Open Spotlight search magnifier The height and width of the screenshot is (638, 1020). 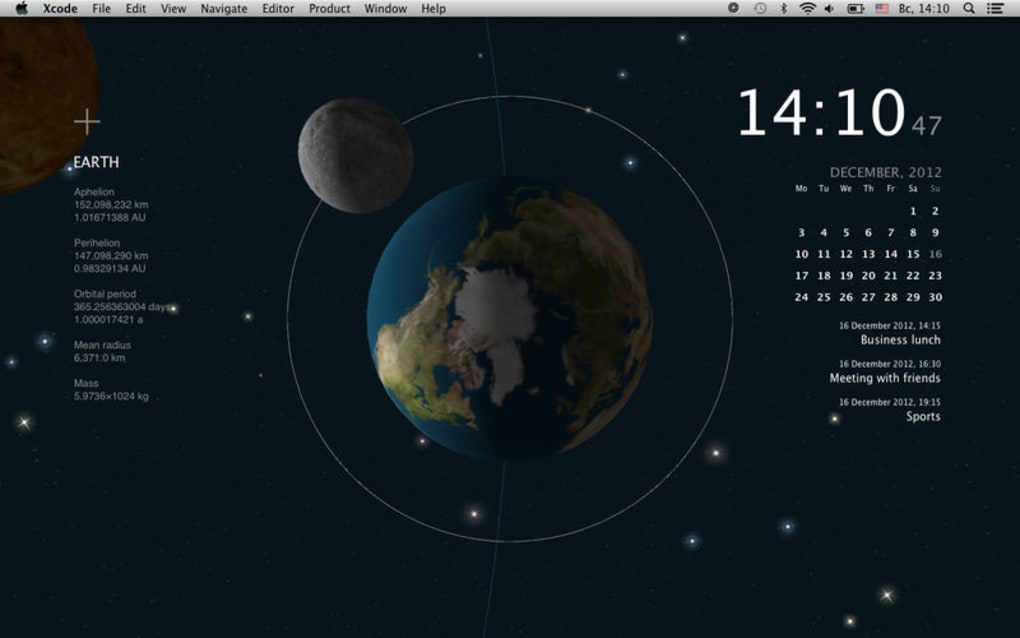tap(969, 8)
